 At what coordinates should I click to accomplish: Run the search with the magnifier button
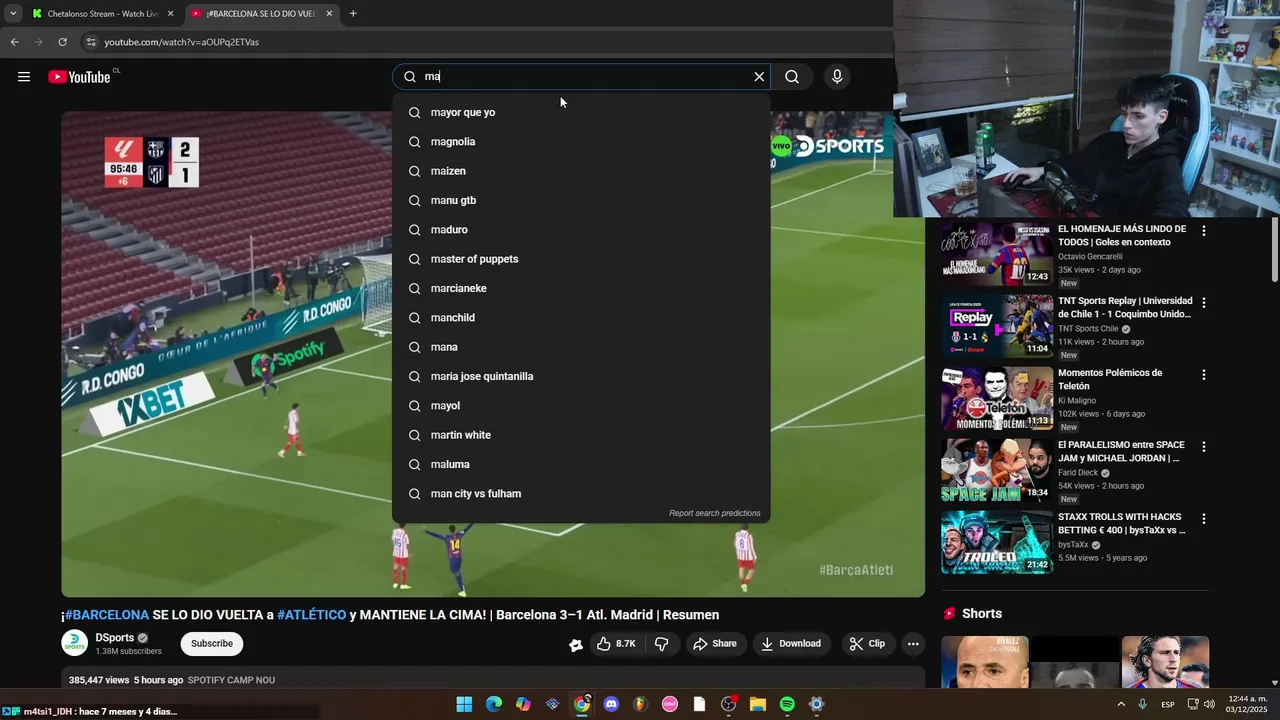[792, 77]
